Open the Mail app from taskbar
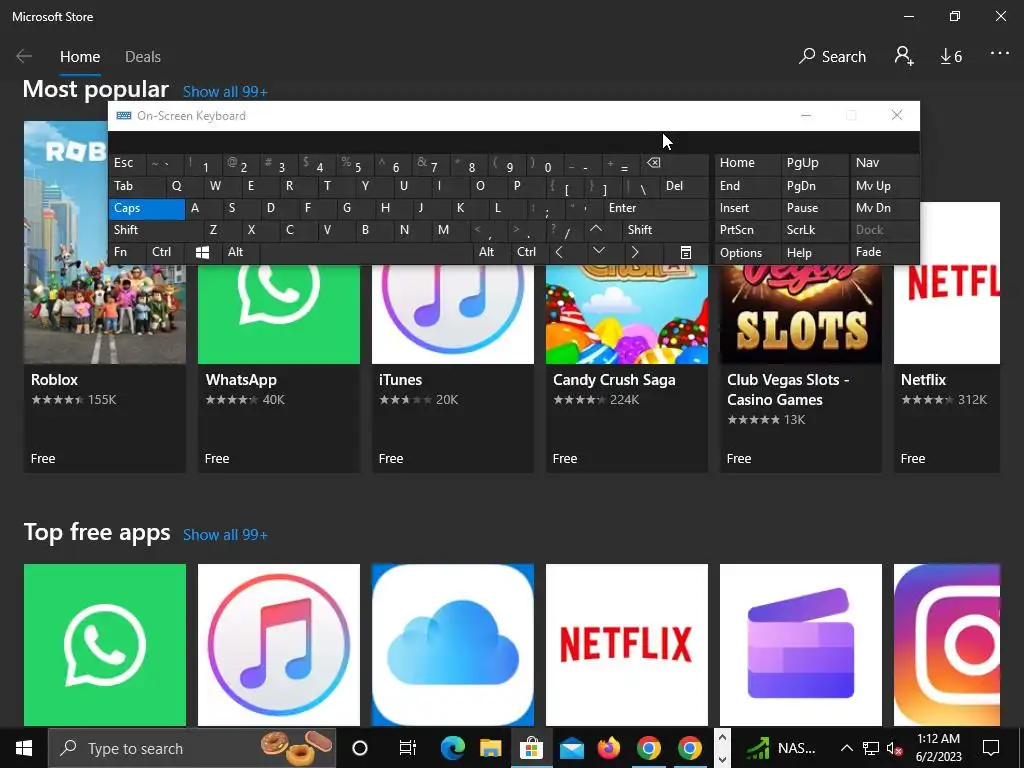 tap(571, 748)
